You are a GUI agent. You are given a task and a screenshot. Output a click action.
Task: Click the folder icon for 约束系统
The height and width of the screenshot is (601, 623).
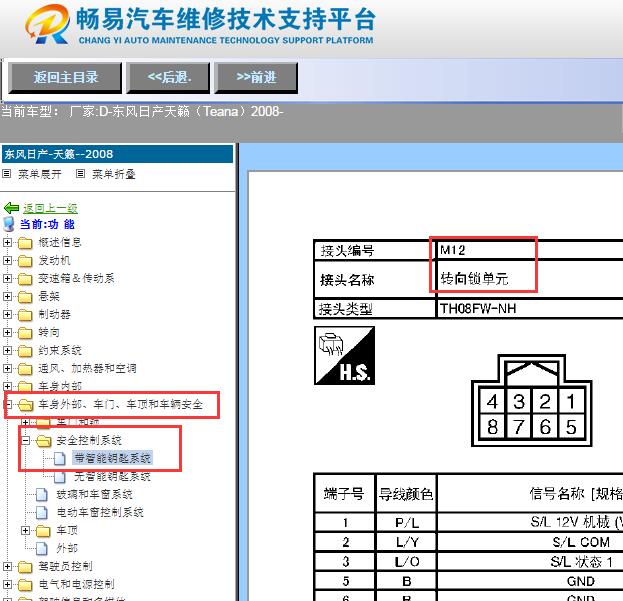(25, 351)
